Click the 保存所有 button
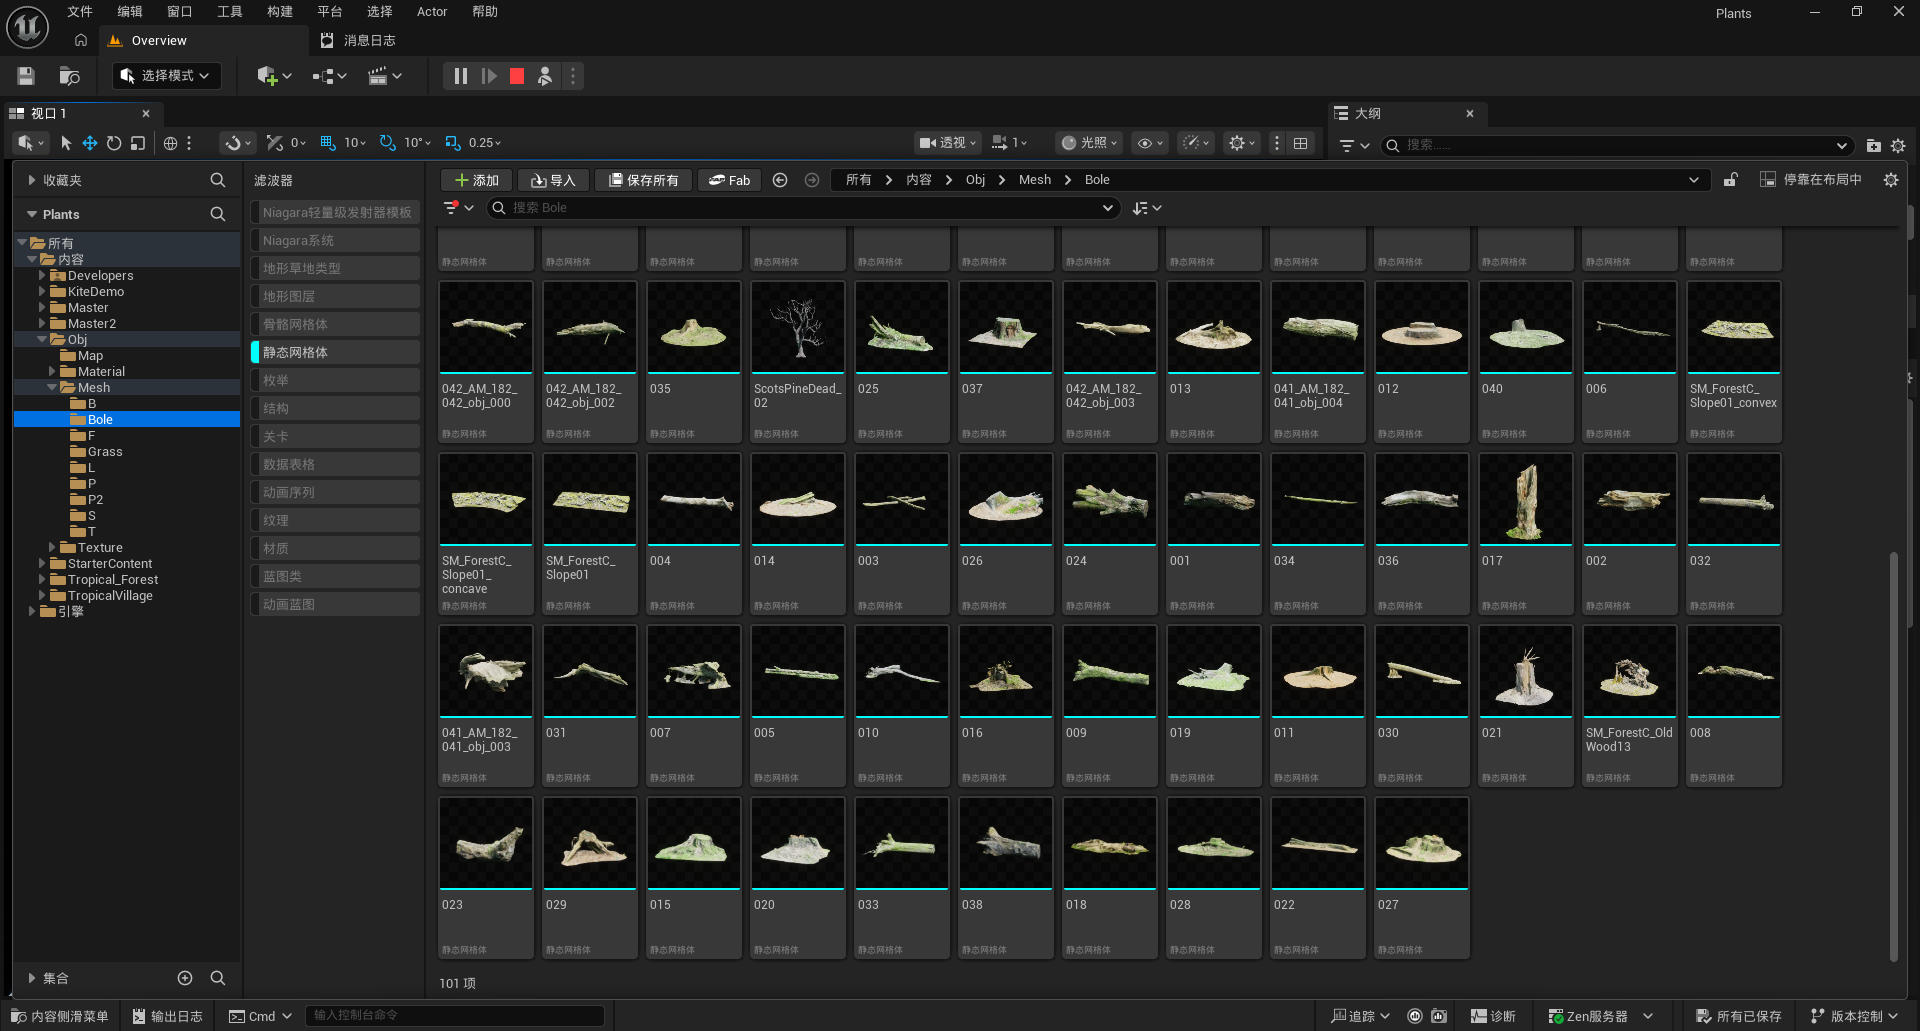1920x1031 pixels. tap(643, 180)
